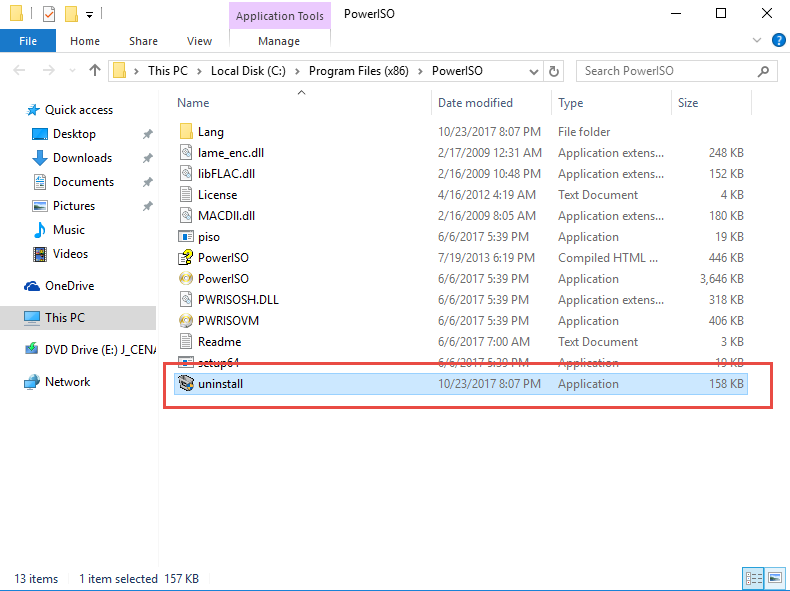Click the Documents icon in sidebar
This screenshot has height=591, width=790.
(x=40, y=182)
